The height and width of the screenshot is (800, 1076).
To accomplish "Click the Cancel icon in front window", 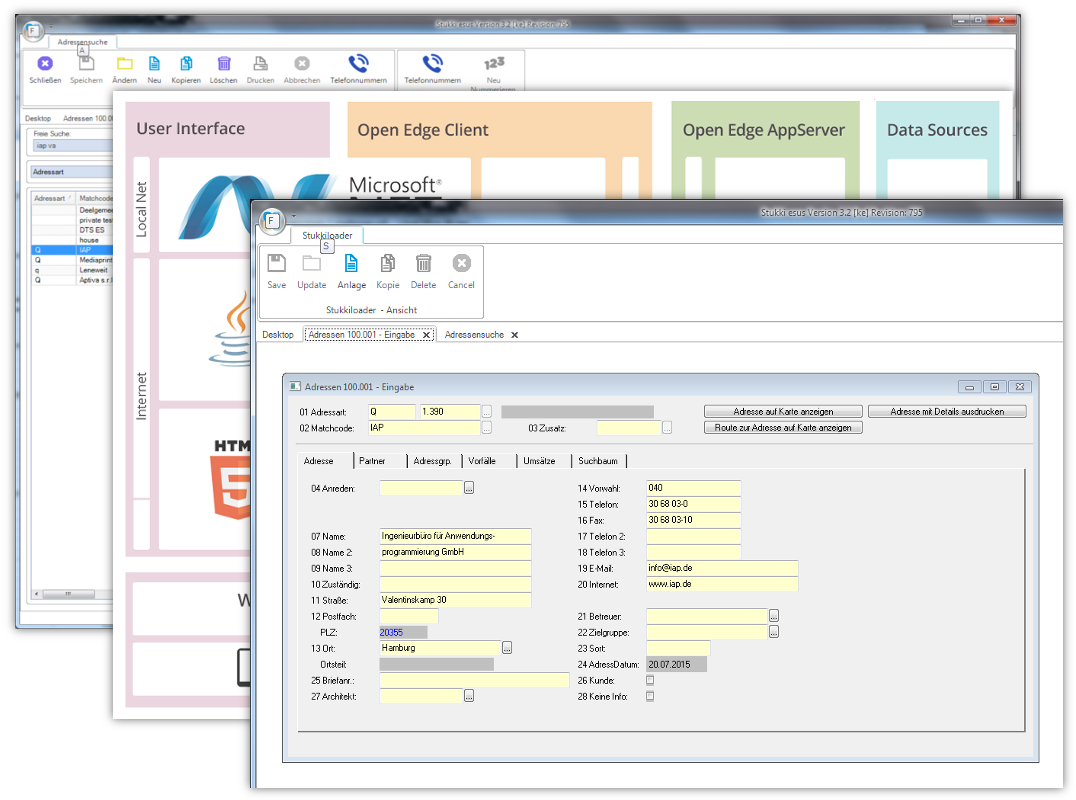I will click(461, 263).
